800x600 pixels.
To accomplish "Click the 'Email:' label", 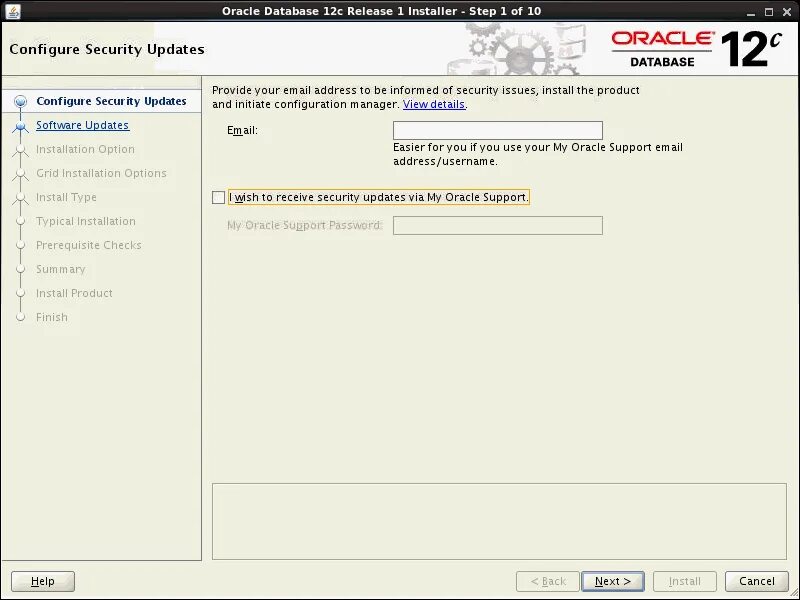I will pyautogui.click(x=242, y=131).
